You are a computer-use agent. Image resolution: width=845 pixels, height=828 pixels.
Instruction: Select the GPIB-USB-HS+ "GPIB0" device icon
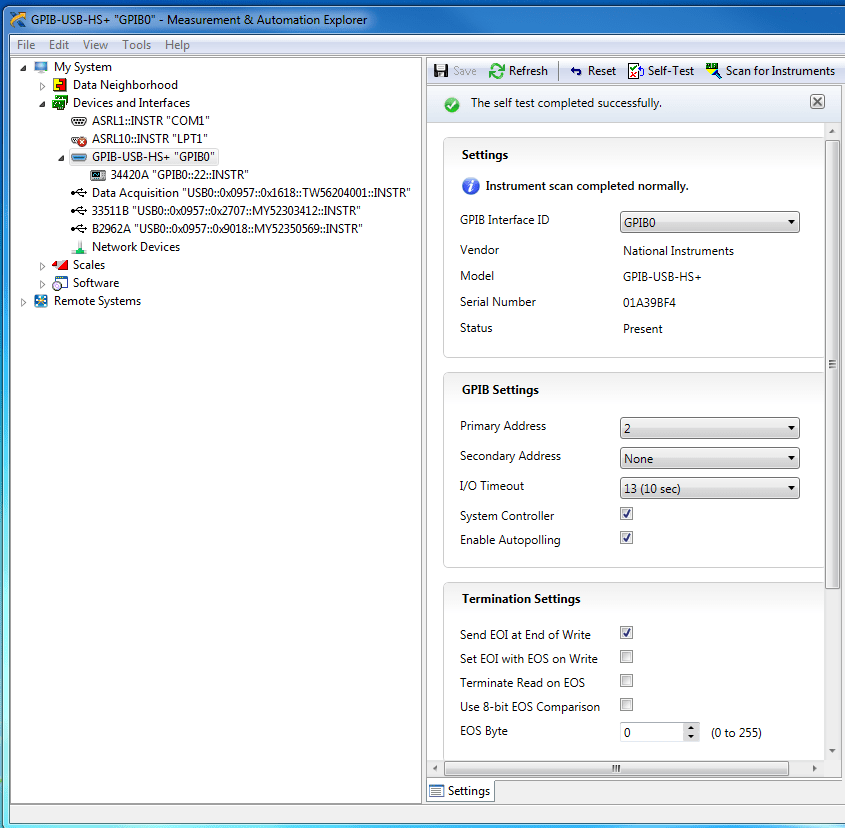77,156
